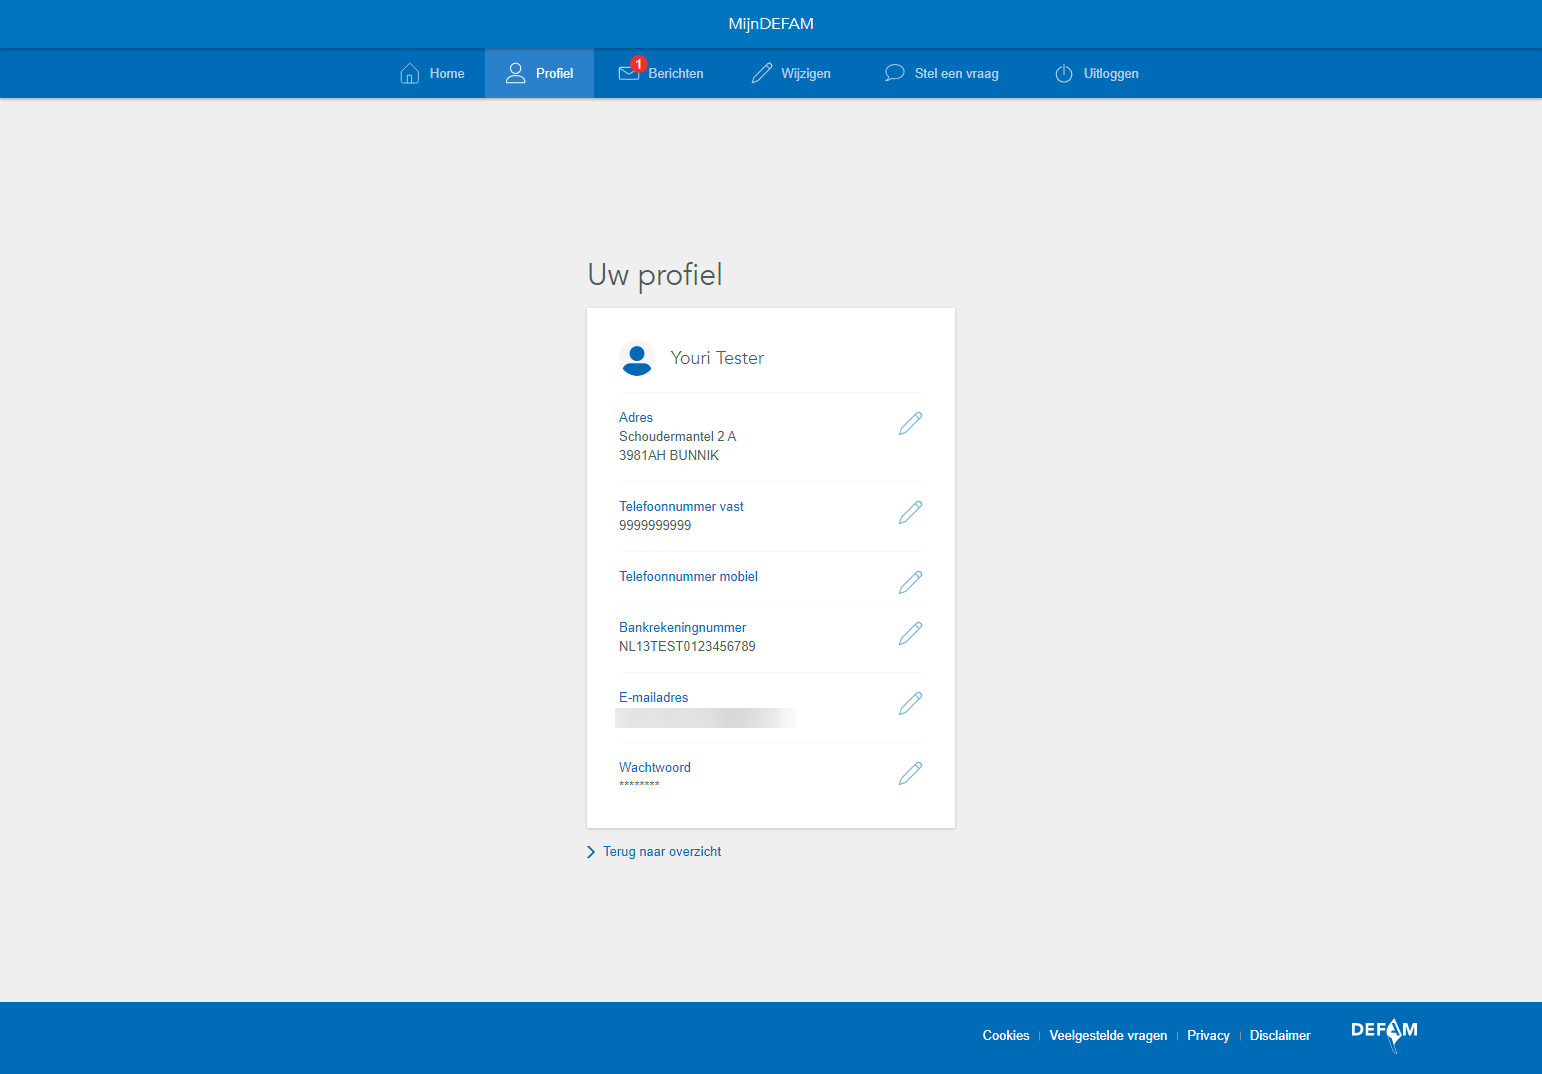Image resolution: width=1542 pixels, height=1074 pixels.
Task: Edit the Adres field pencil icon
Action: (910, 423)
